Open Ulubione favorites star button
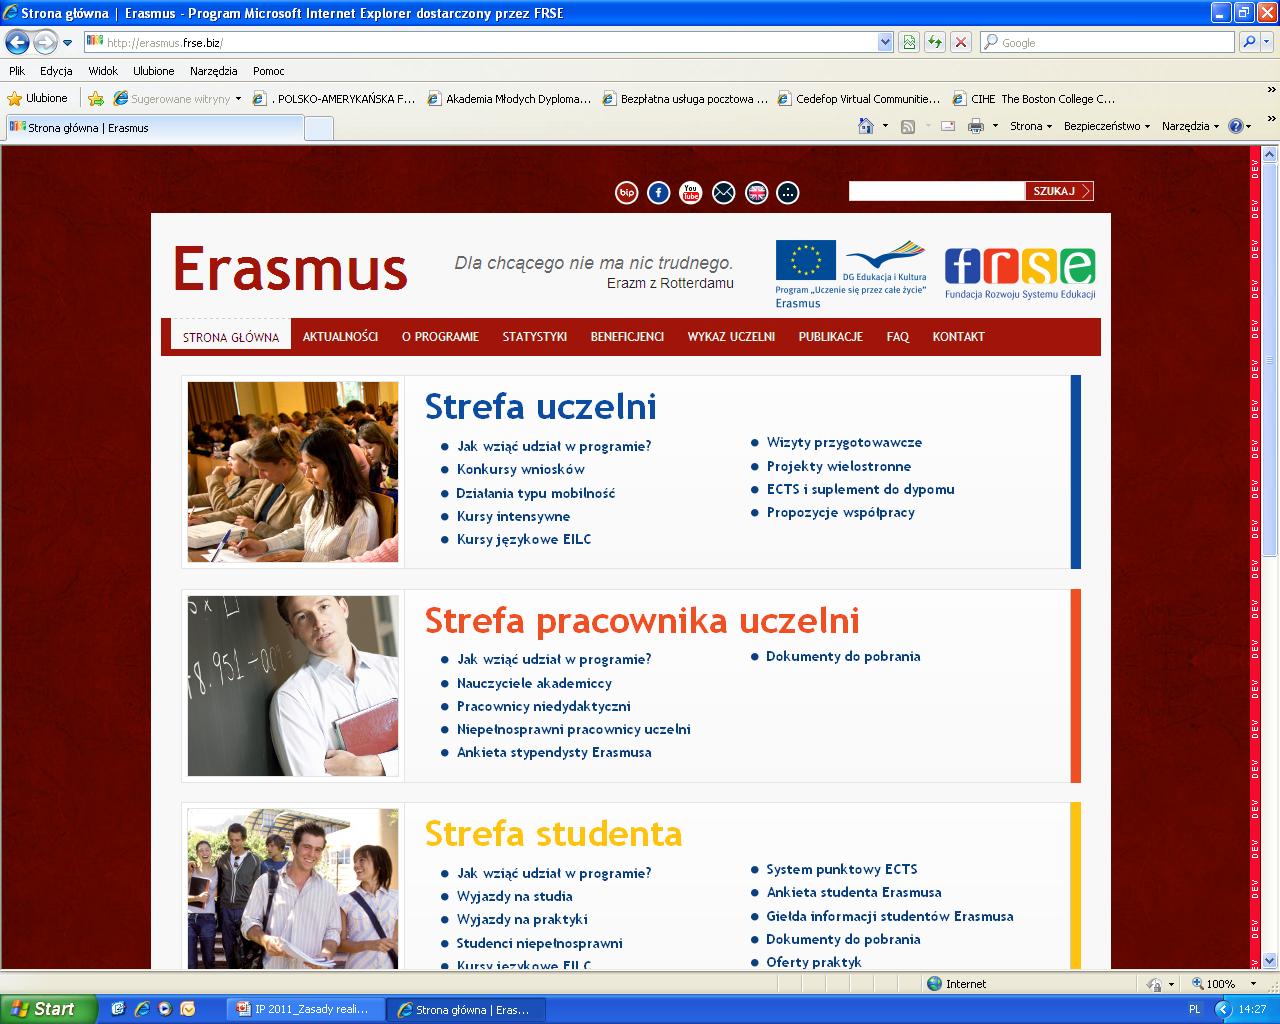Viewport: 1280px width, 1024px height. pyautogui.click(x=38, y=98)
